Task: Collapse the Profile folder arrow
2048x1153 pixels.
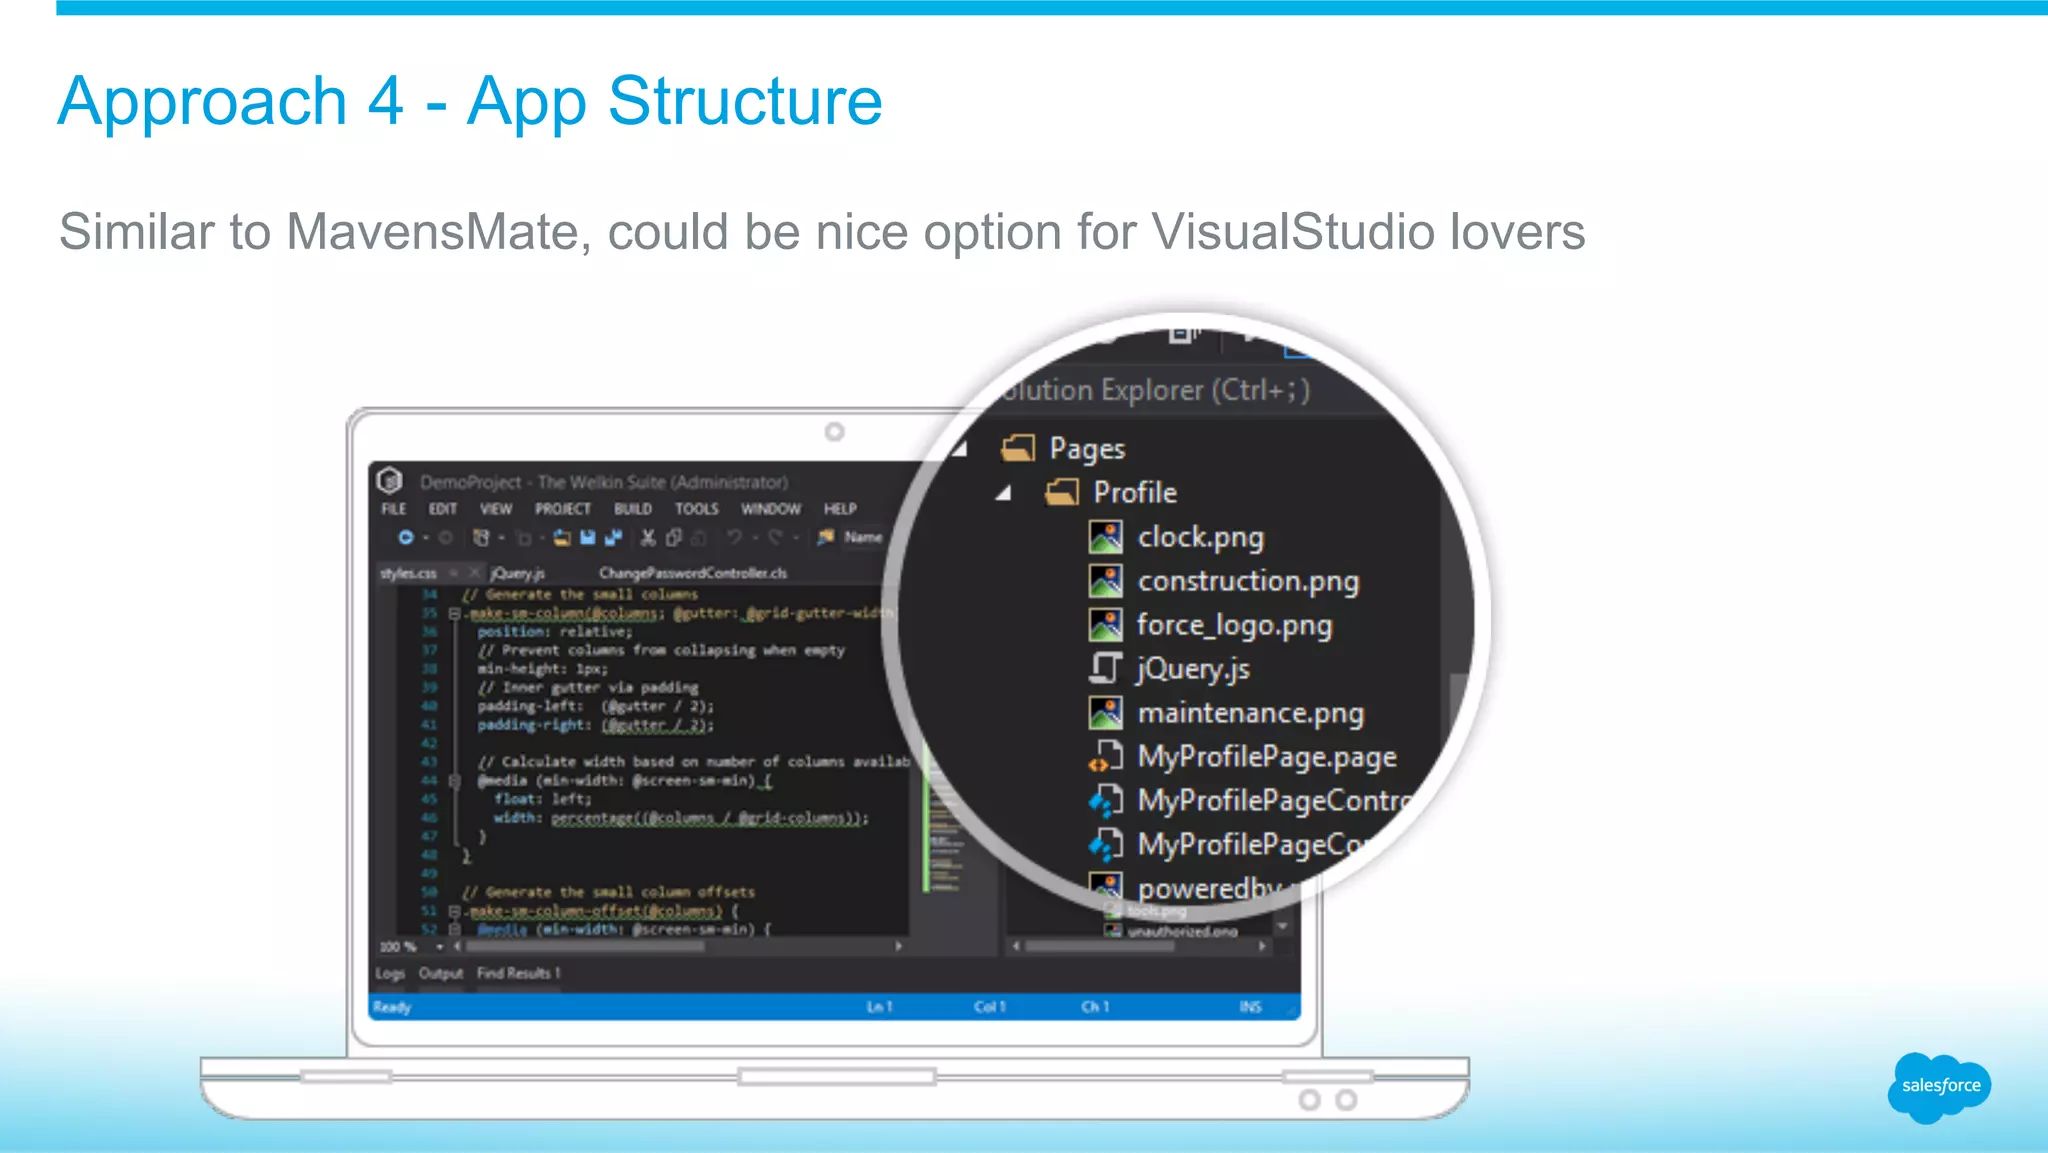Action: click(x=1003, y=493)
